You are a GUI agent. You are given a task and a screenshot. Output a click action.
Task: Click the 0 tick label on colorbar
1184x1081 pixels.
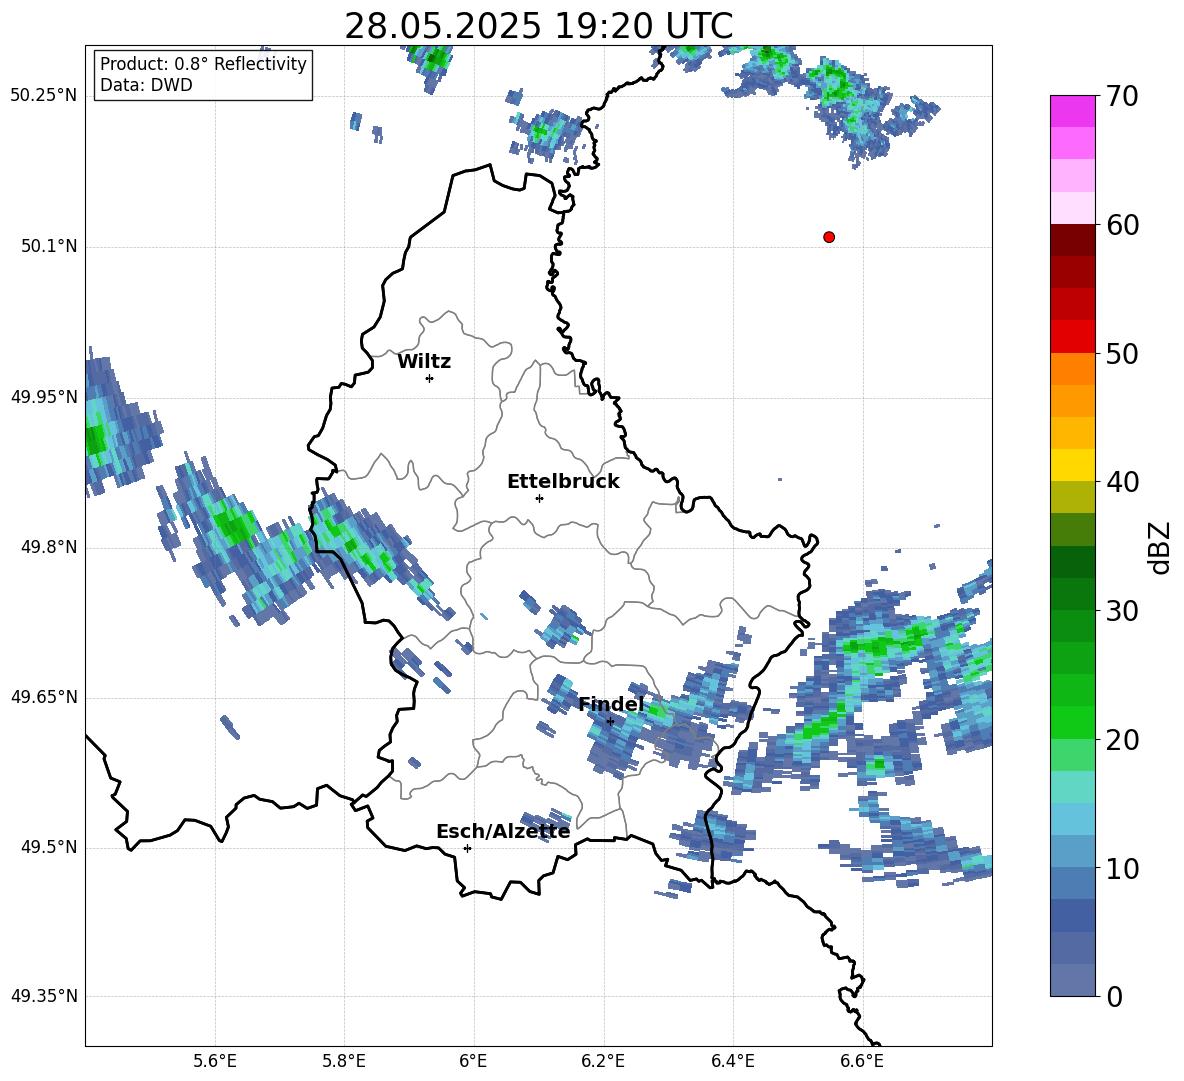pyautogui.click(x=1114, y=996)
